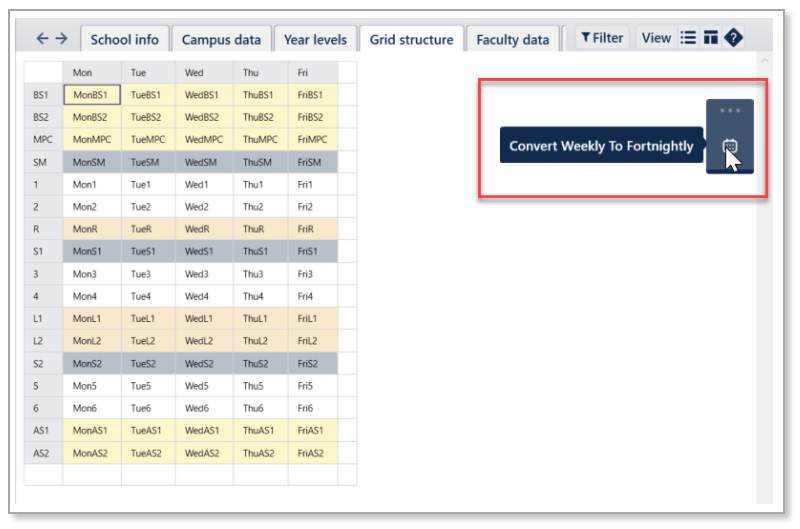800x529 pixels.
Task: Select cell Thu5
Action: click(x=261, y=386)
